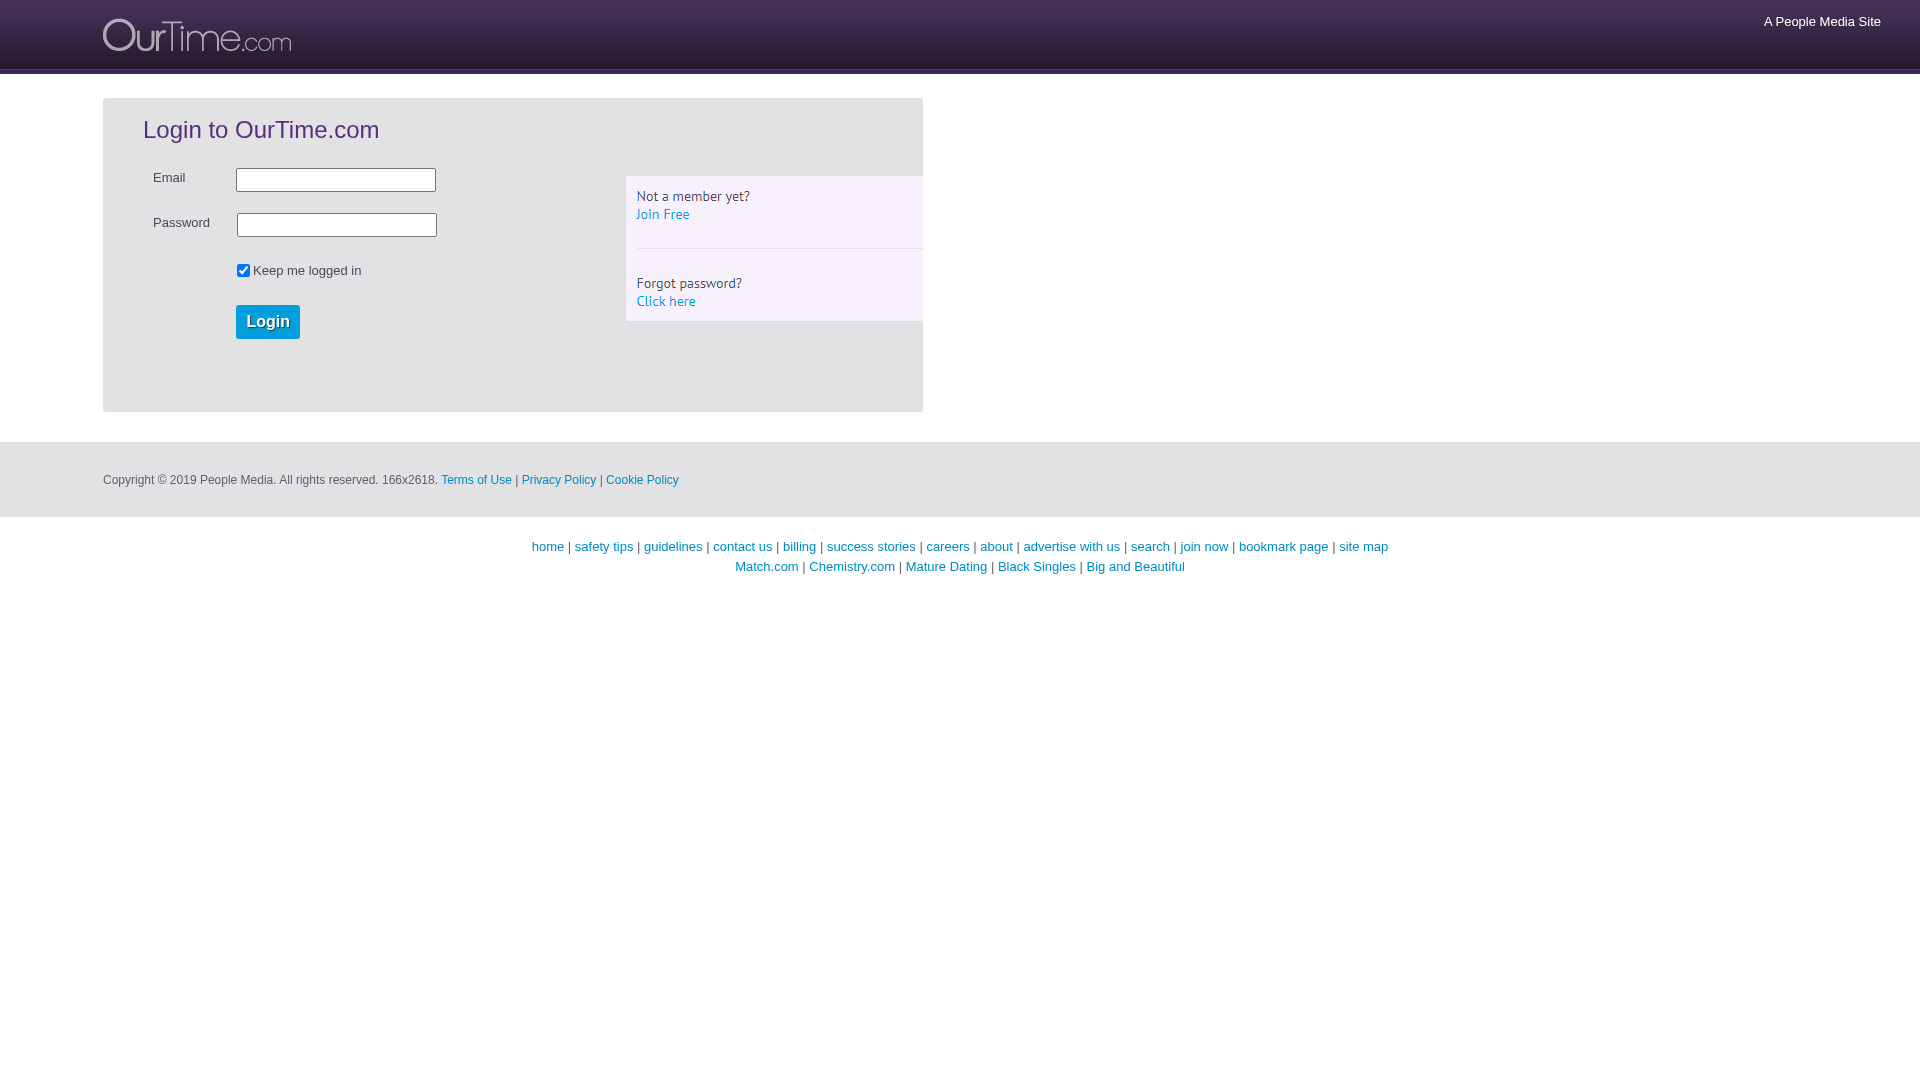Image resolution: width=1920 pixels, height=1080 pixels.
Task: Open advertise with us link
Action: pos(1072,547)
